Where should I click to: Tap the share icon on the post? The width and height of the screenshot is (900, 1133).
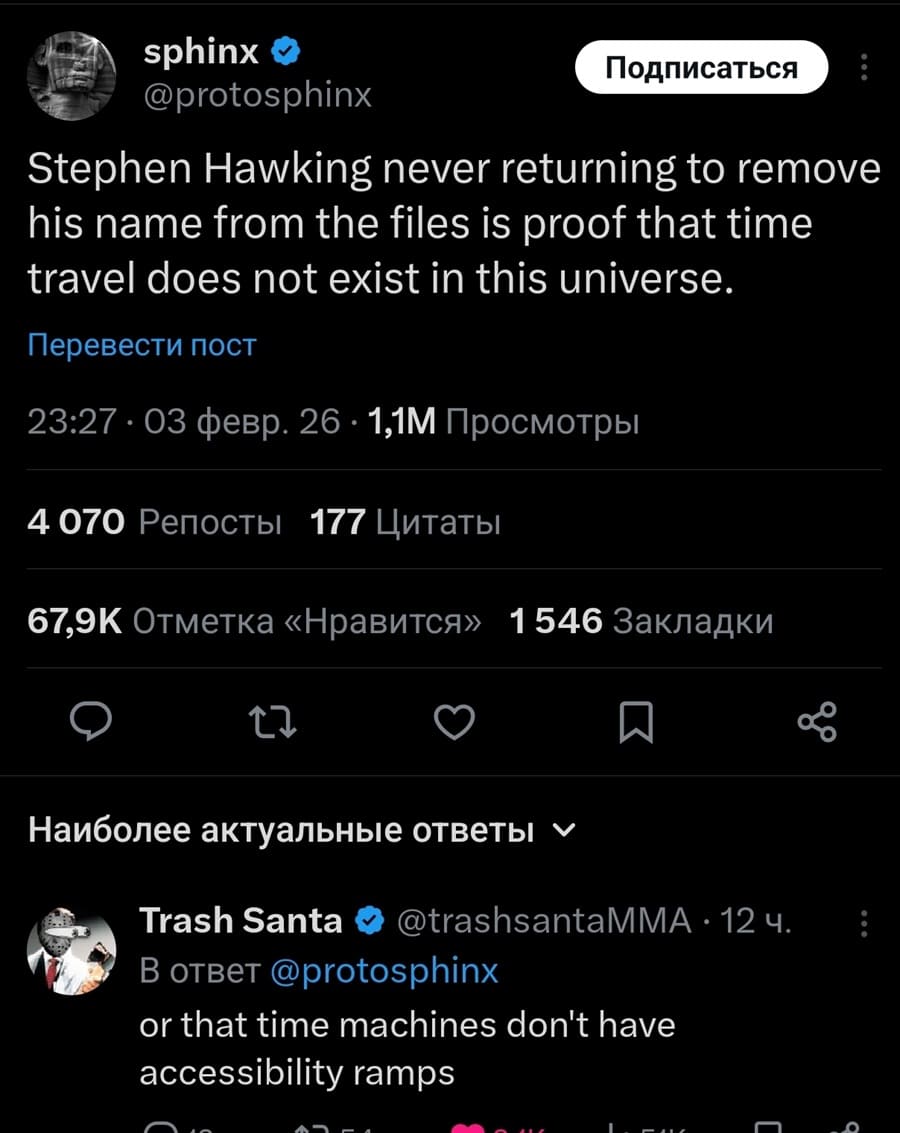coord(816,722)
